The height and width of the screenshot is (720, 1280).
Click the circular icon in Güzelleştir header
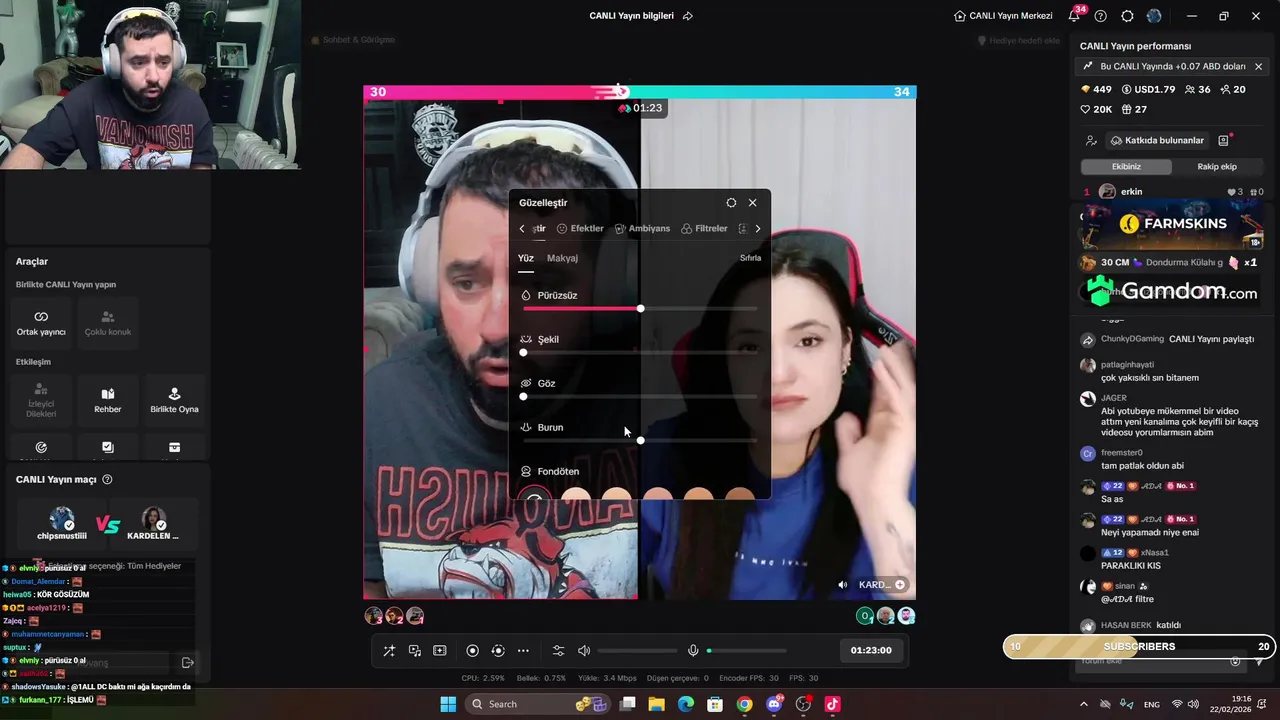tap(731, 202)
